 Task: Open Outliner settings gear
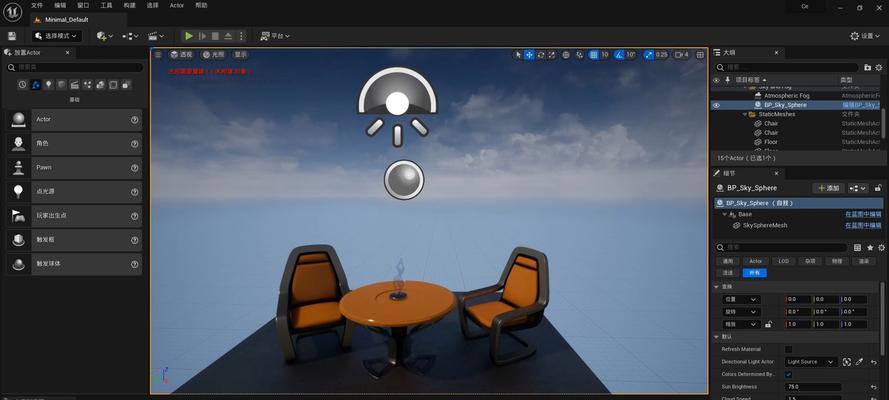pos(878,67)
